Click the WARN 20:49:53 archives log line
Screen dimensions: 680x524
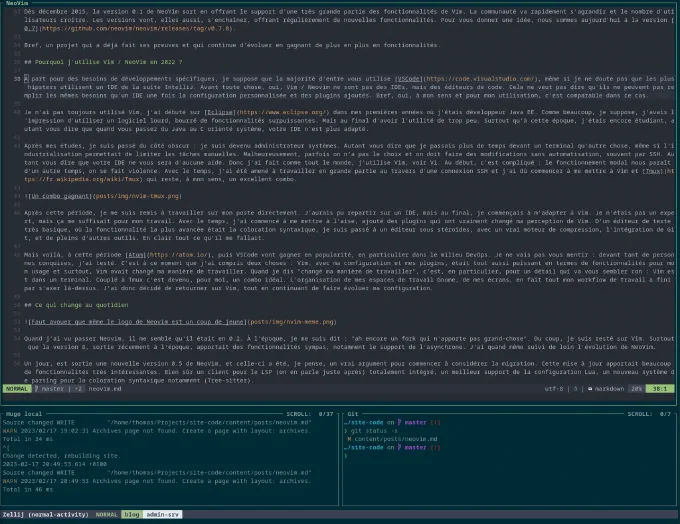point(157,481)
